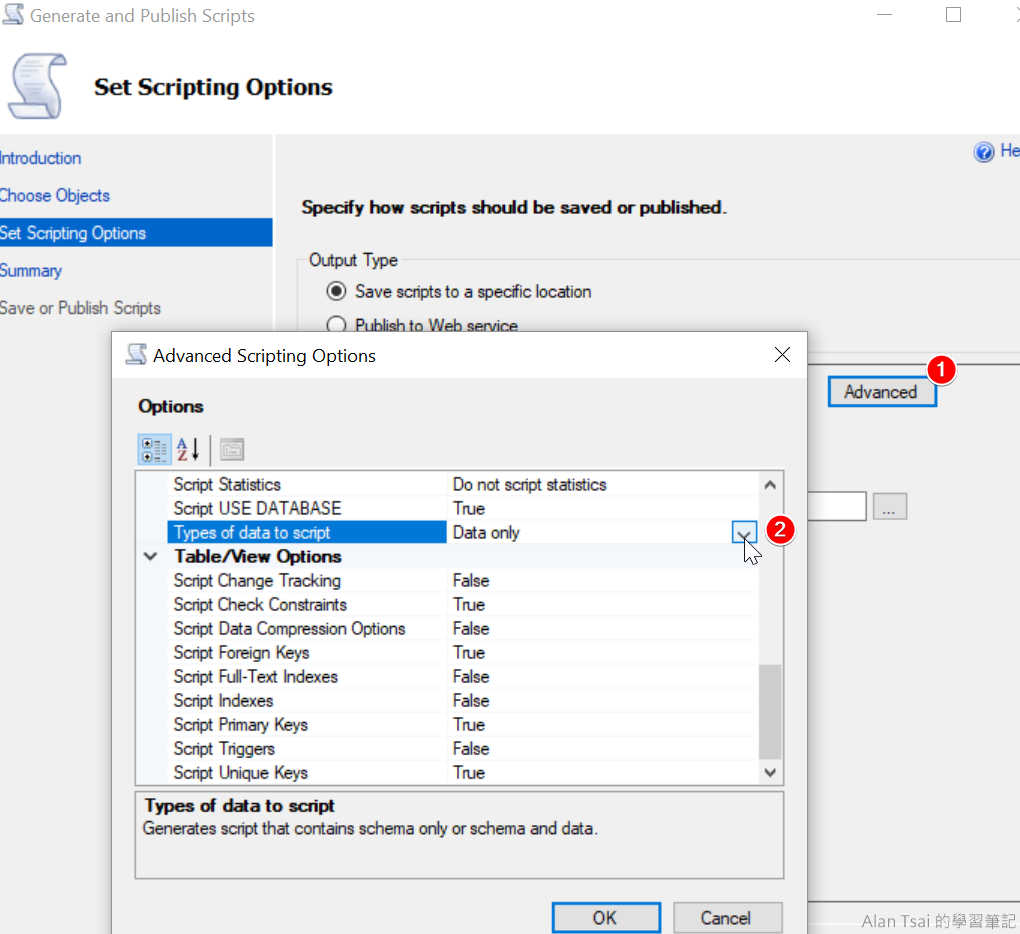Open the Choose Objects step

click(x=55, y=196)
